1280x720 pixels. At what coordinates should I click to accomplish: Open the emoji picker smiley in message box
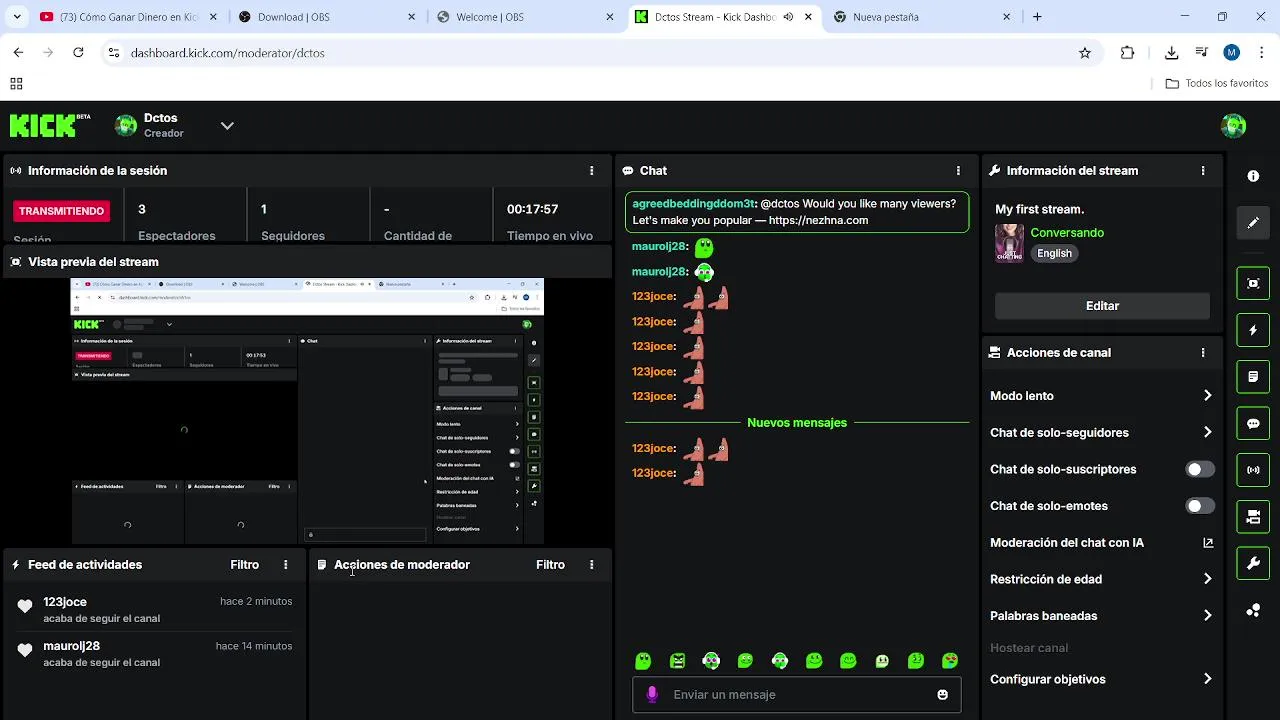pos(942,694)
